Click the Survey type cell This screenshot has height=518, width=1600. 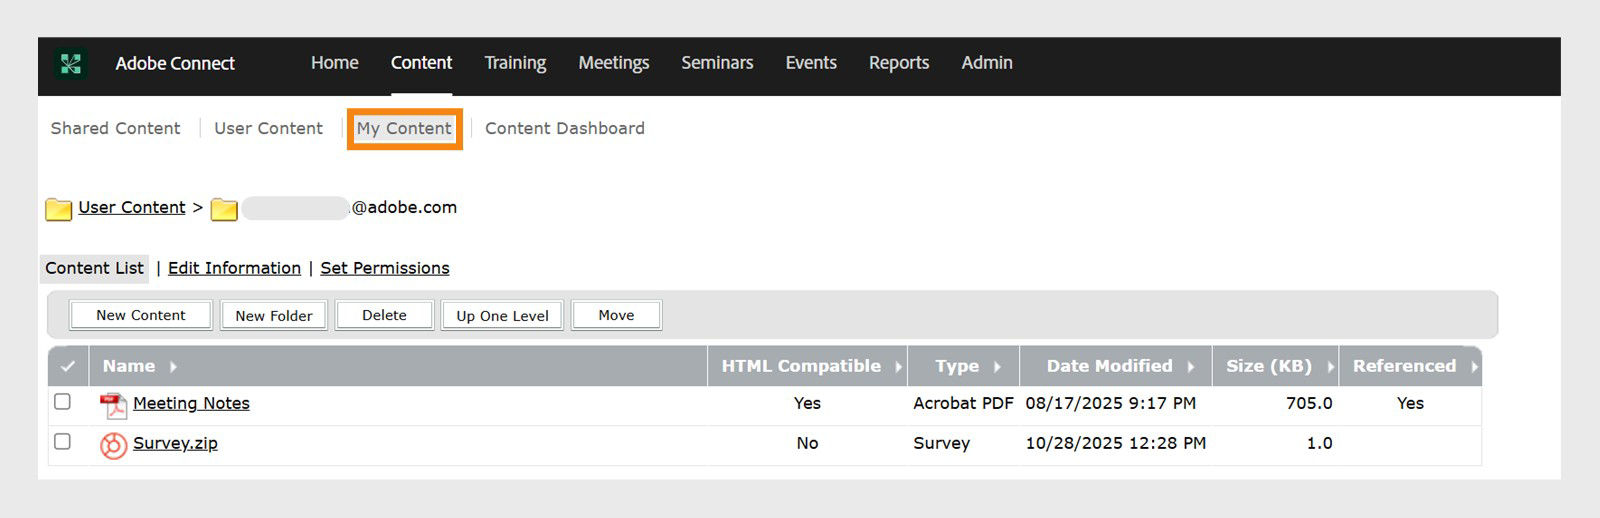pos(941,443)
